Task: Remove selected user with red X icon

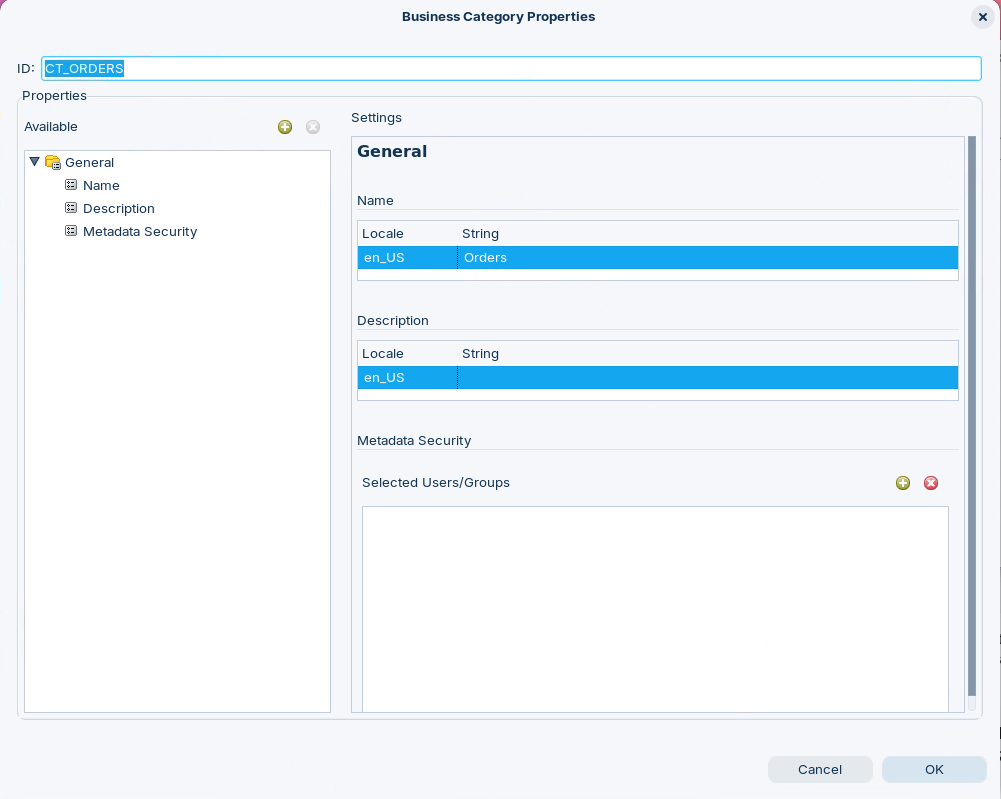Action: (931, 483)
